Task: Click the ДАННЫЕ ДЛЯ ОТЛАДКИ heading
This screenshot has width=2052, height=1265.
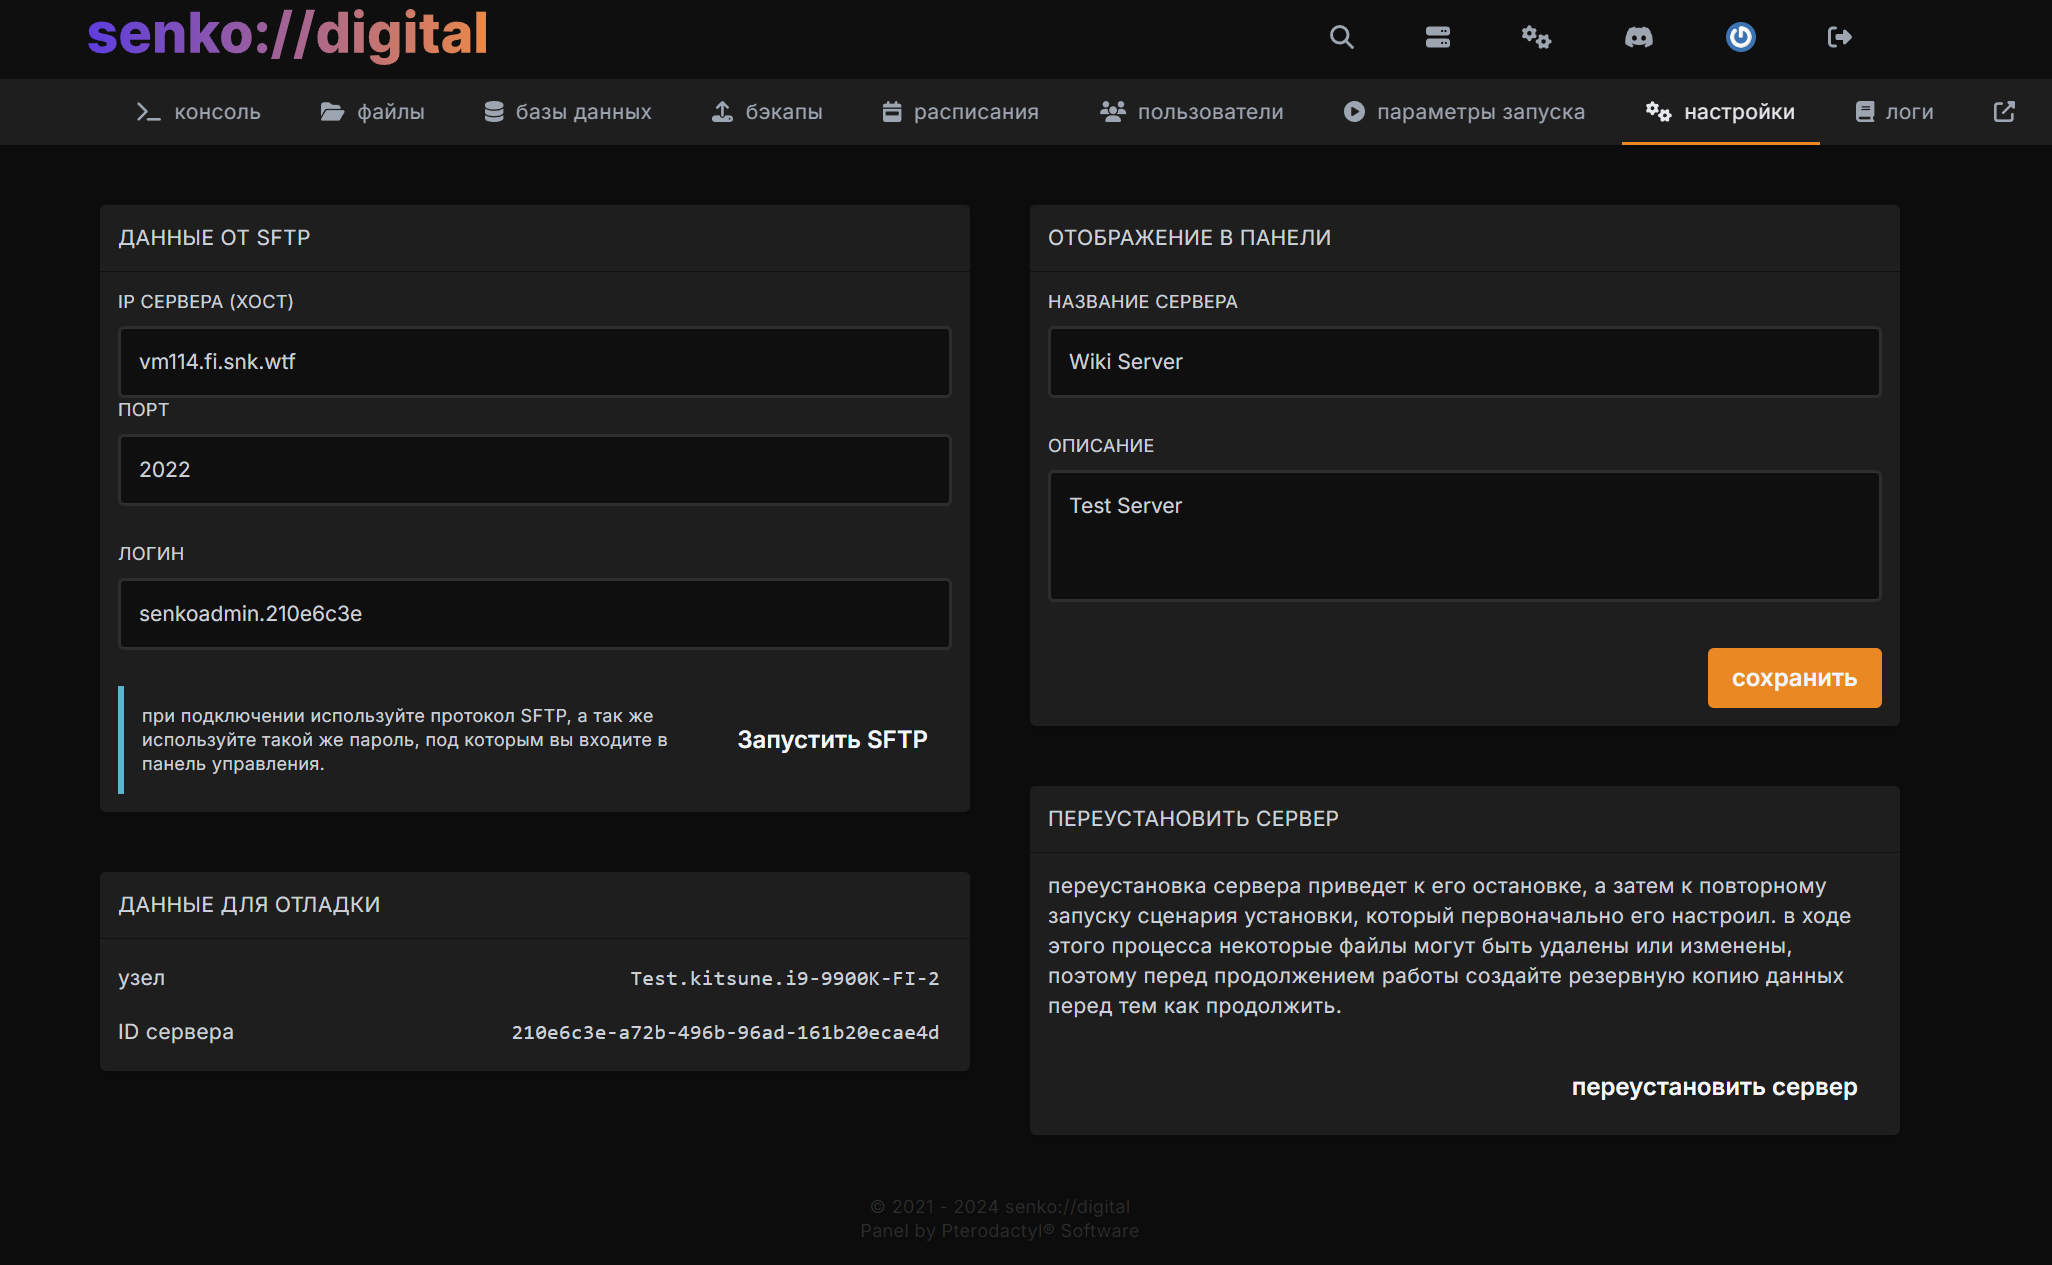Action: (x=249, y=905)
